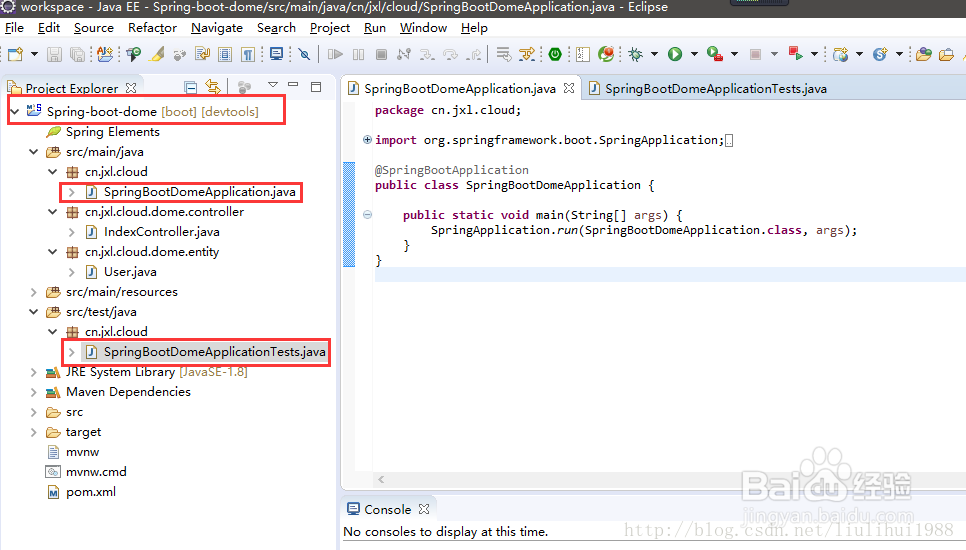Expand folded imports plus marker in editor
The image size is (966, 550).
click(x=367, y=140)
